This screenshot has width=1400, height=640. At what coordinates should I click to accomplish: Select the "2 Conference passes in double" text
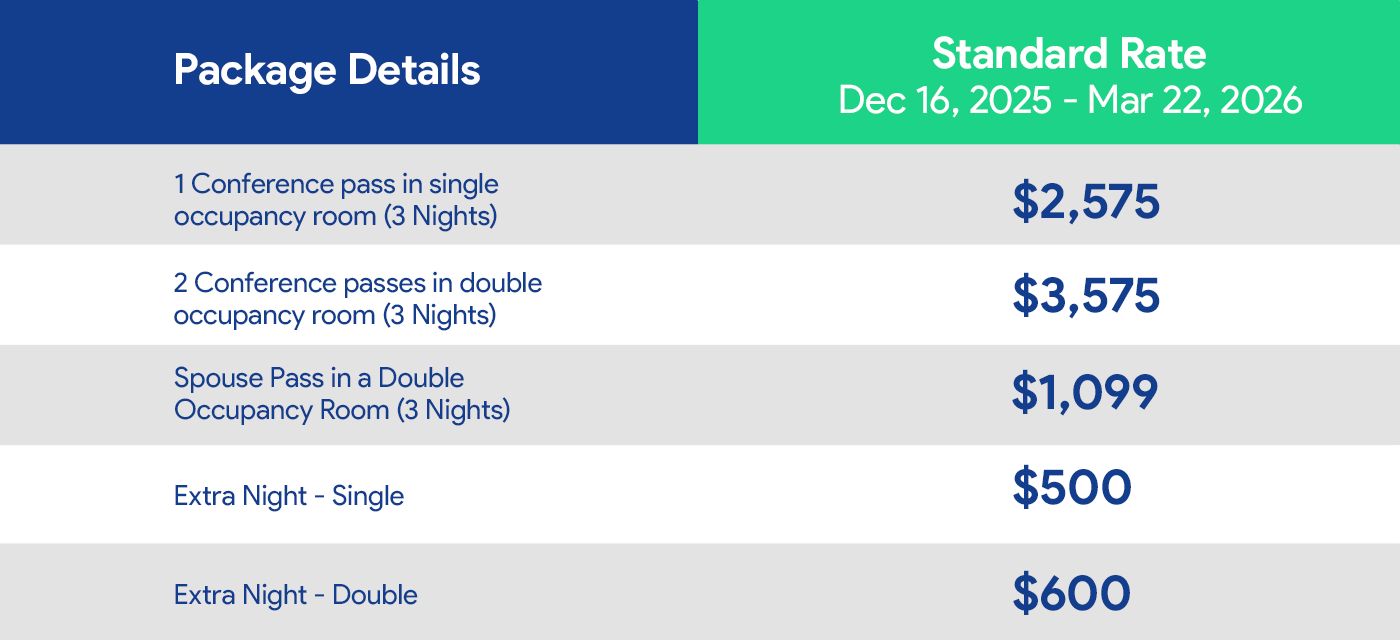[x=358, y=283]
